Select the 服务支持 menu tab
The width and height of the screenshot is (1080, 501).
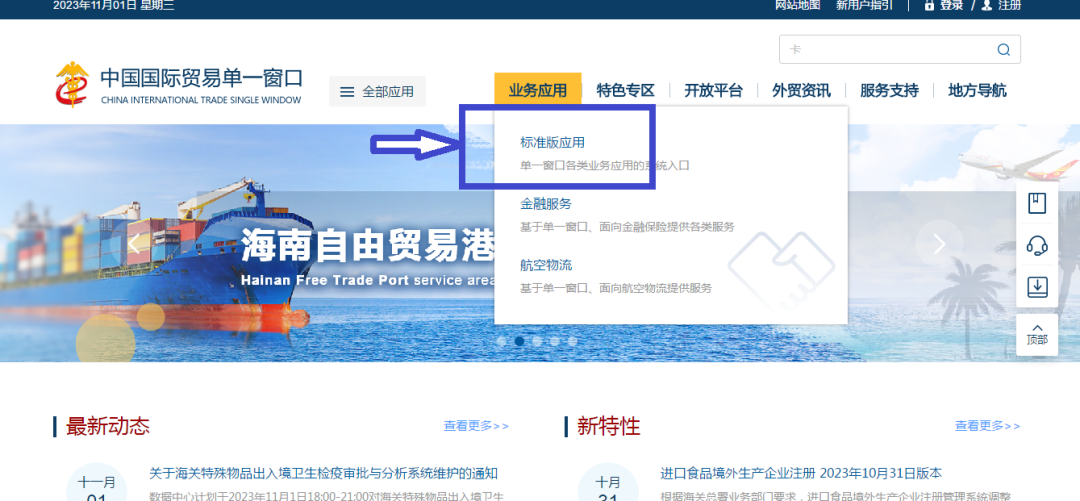(889, 90)
